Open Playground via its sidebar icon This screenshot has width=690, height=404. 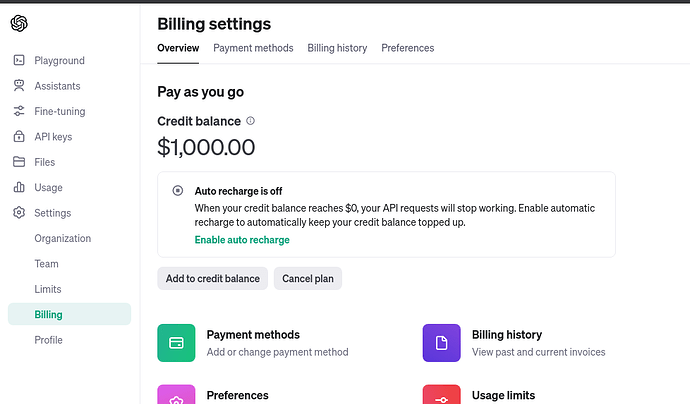[x=19, y=60]
